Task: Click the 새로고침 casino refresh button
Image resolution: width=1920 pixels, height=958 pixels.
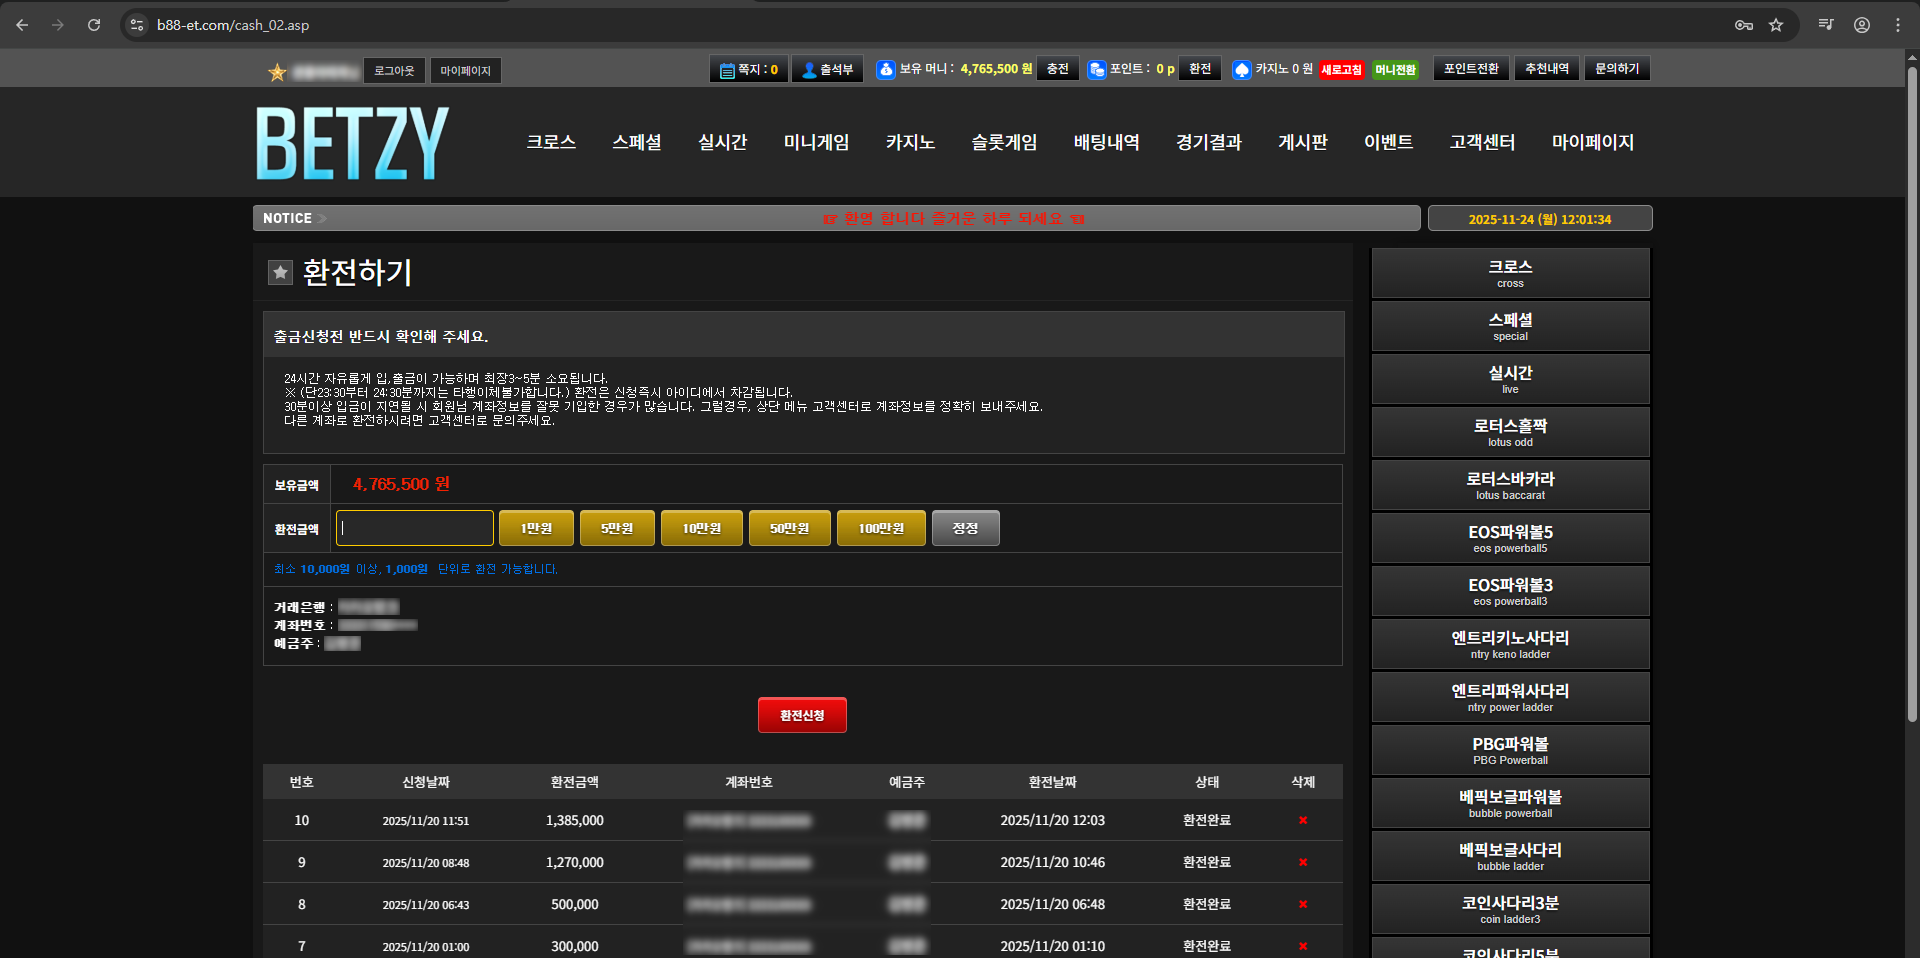Action: coord(1341,70)
